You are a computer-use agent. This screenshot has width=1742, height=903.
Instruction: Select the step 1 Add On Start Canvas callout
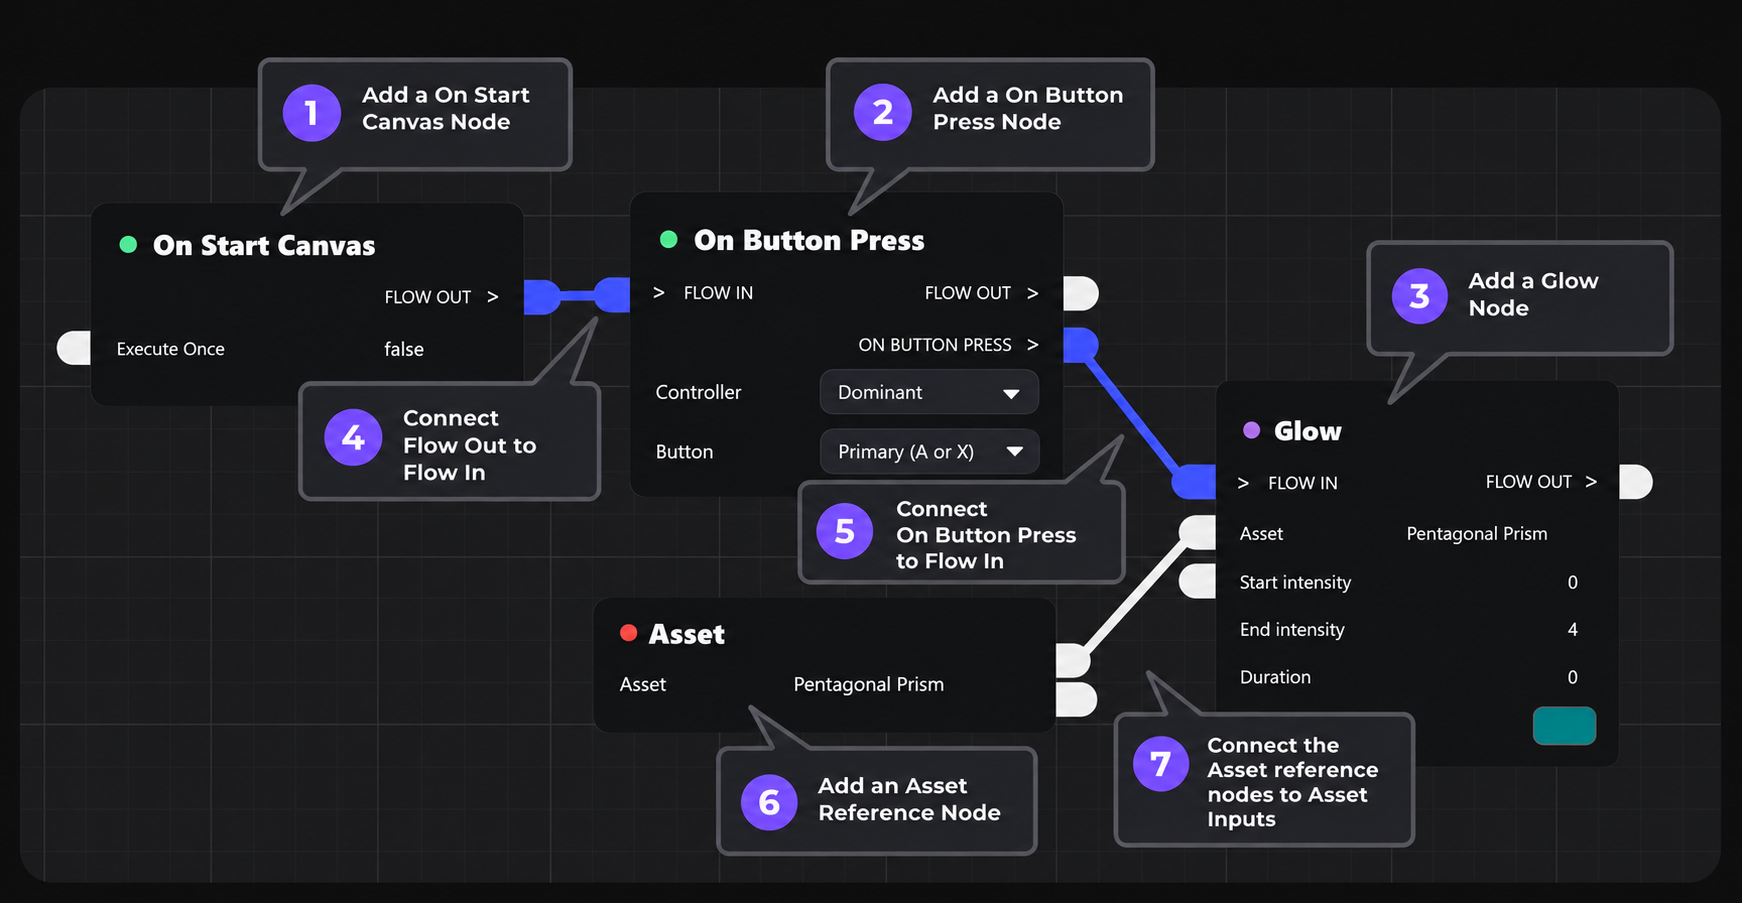(415, 113)
